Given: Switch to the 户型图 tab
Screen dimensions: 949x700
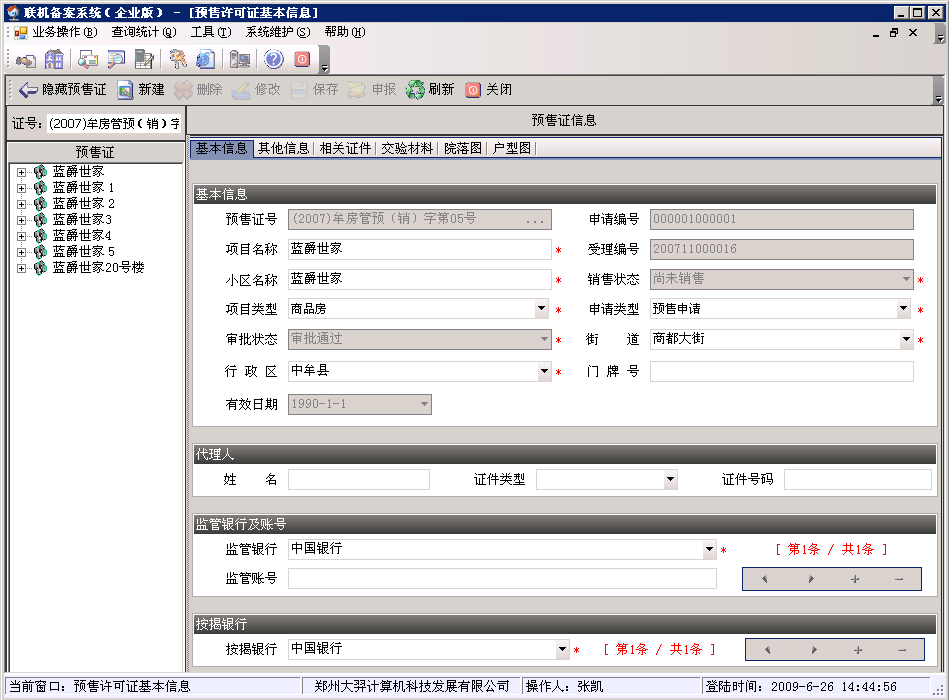Looking at the screenshot, I should tap(511, 148).
